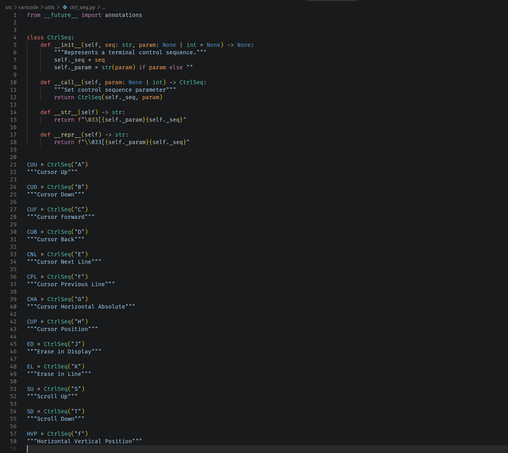Click the 'SU = CtrlSeq("S")' assignment
The image size is (508, 453).
pos(56,389)
